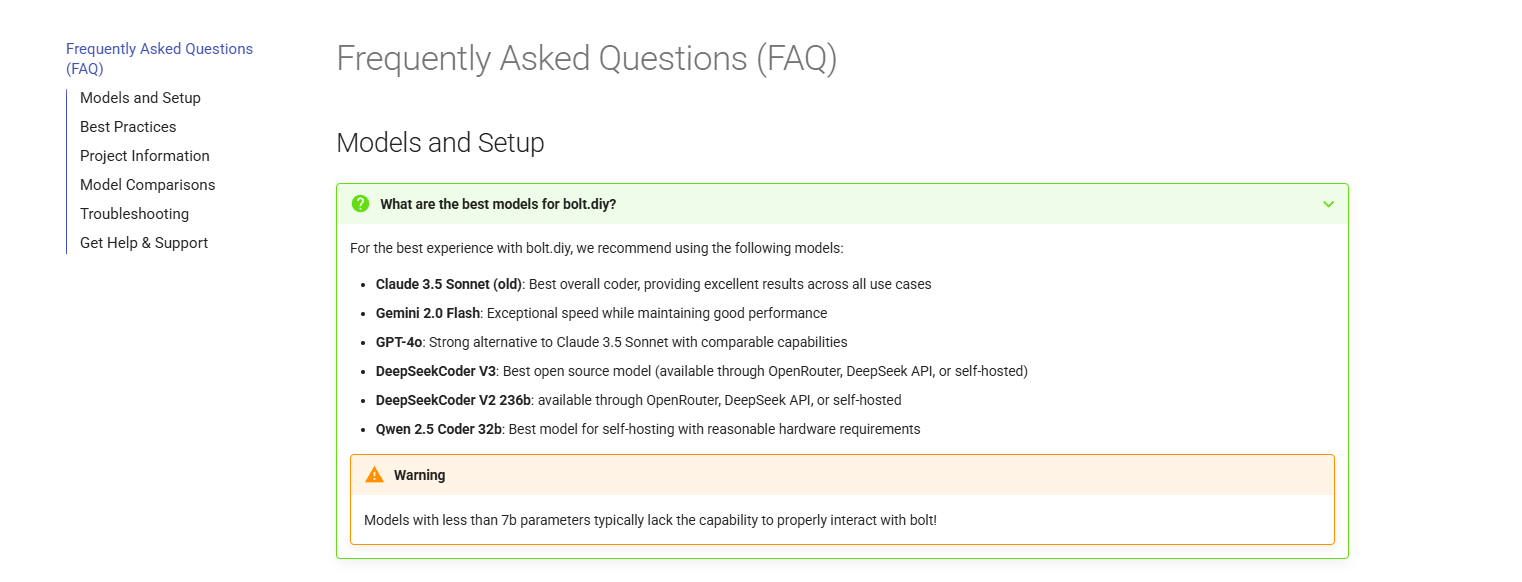Screen dimensions: 1522x582
Task: Click the green question mark icon
Action: (361, 204)
